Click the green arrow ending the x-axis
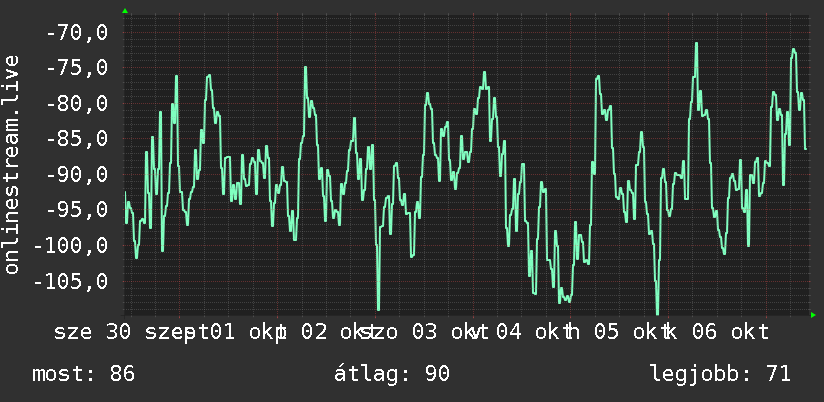Image resolution: width=824 pixels, height=402 pixels. (813, 315)
